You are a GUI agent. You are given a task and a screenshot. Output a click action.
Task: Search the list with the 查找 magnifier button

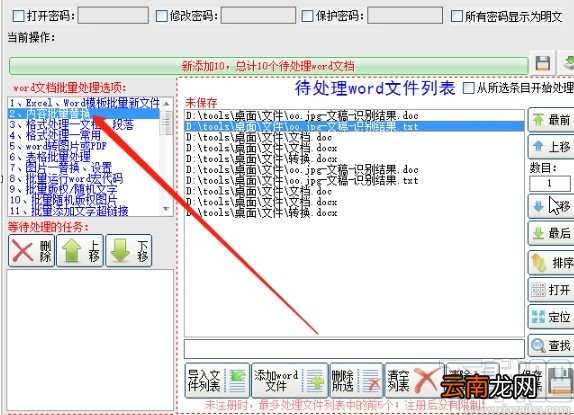click(552, 345)
